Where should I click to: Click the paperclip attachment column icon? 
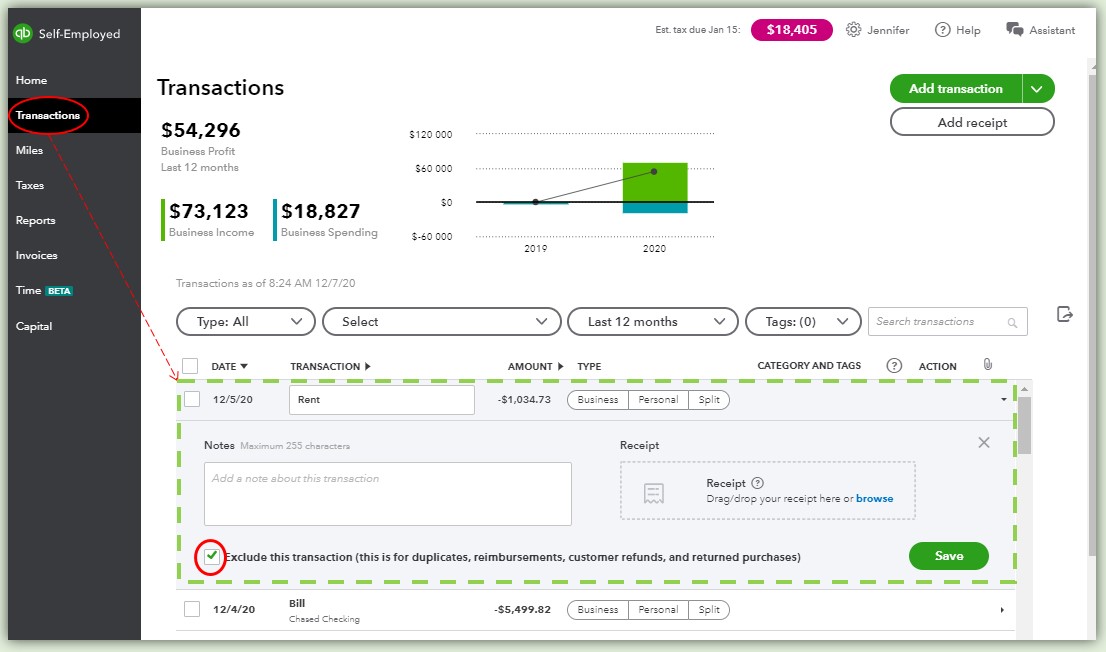pos(988,364)
